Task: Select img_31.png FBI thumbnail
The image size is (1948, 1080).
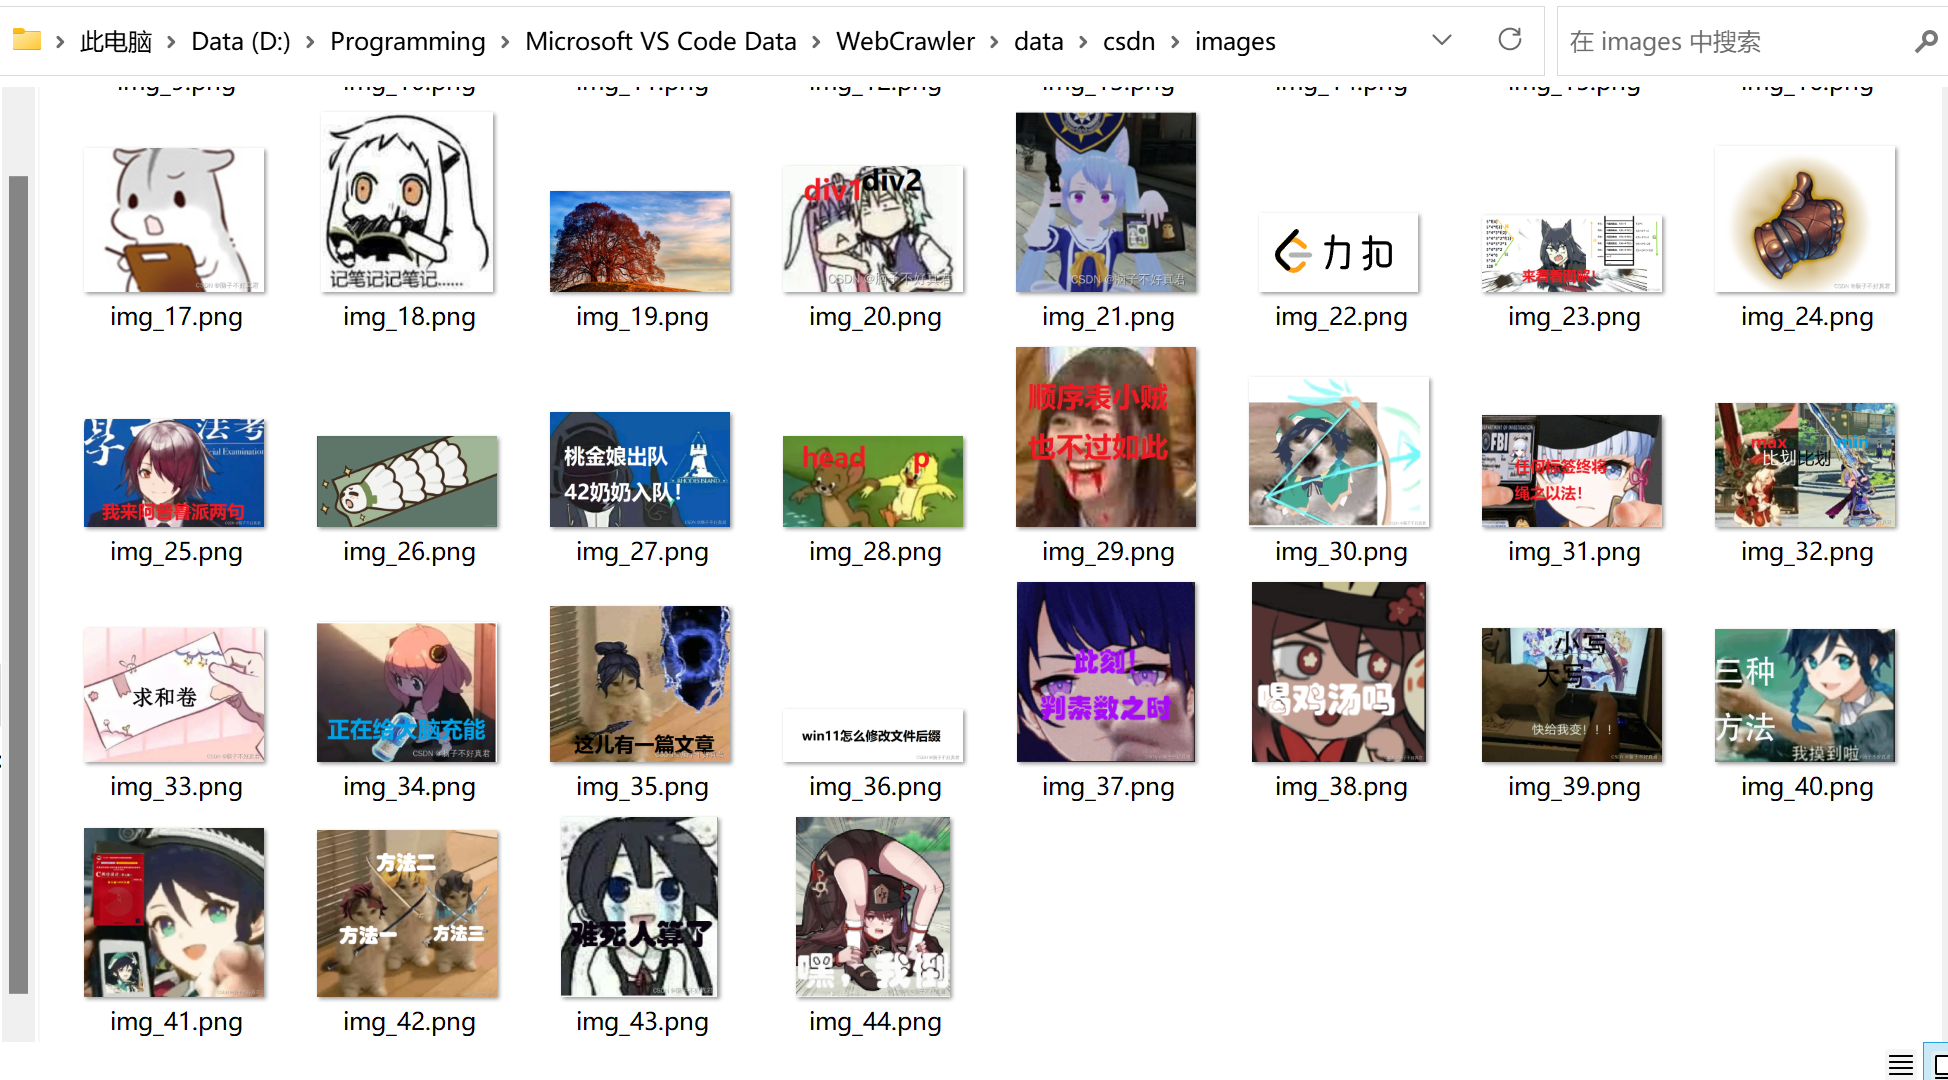Action: click(x=1572, y=471)
